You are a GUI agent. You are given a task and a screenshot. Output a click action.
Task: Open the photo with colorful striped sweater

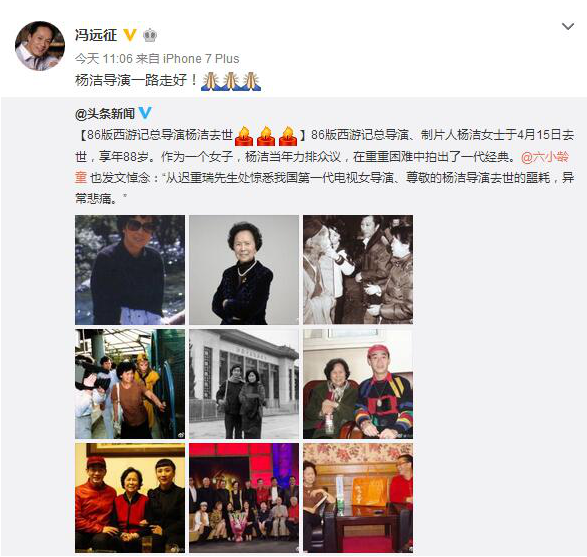(358, 384)
